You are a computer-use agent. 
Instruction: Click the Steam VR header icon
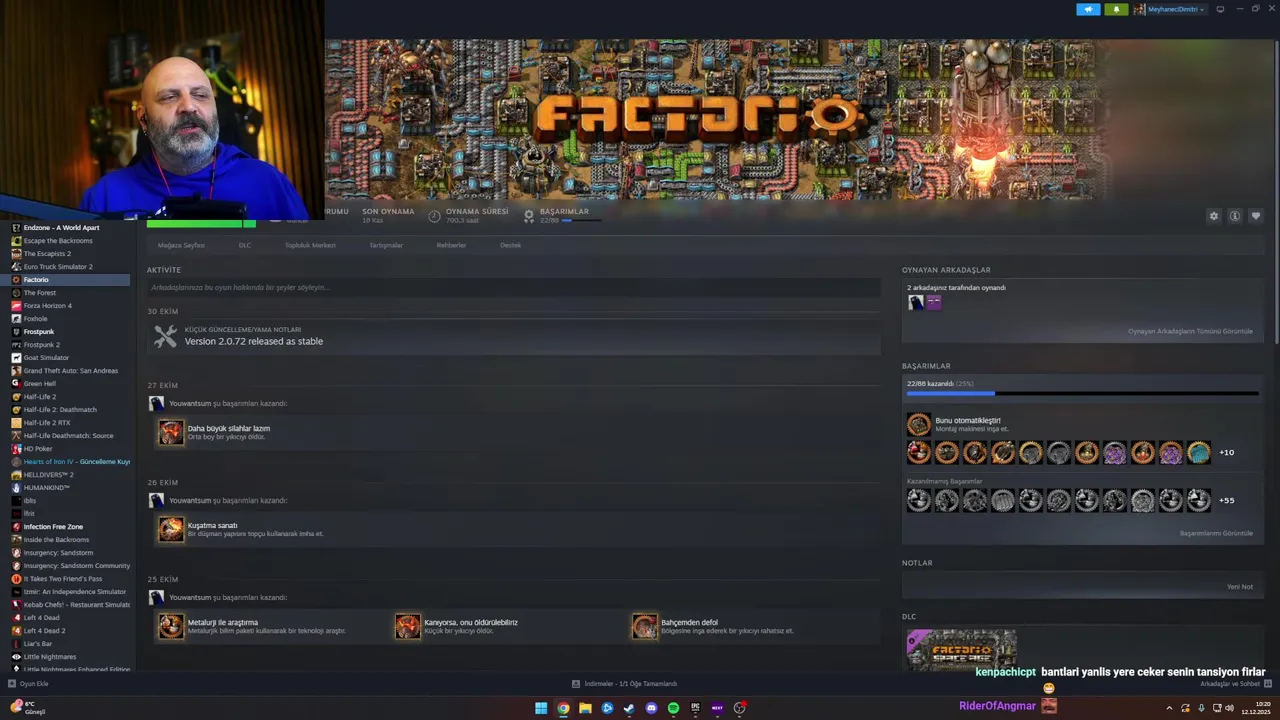1220,9
